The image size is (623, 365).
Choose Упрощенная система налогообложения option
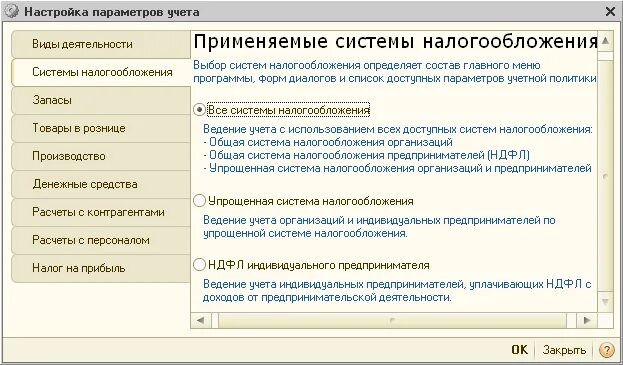(x=199, y=201)
